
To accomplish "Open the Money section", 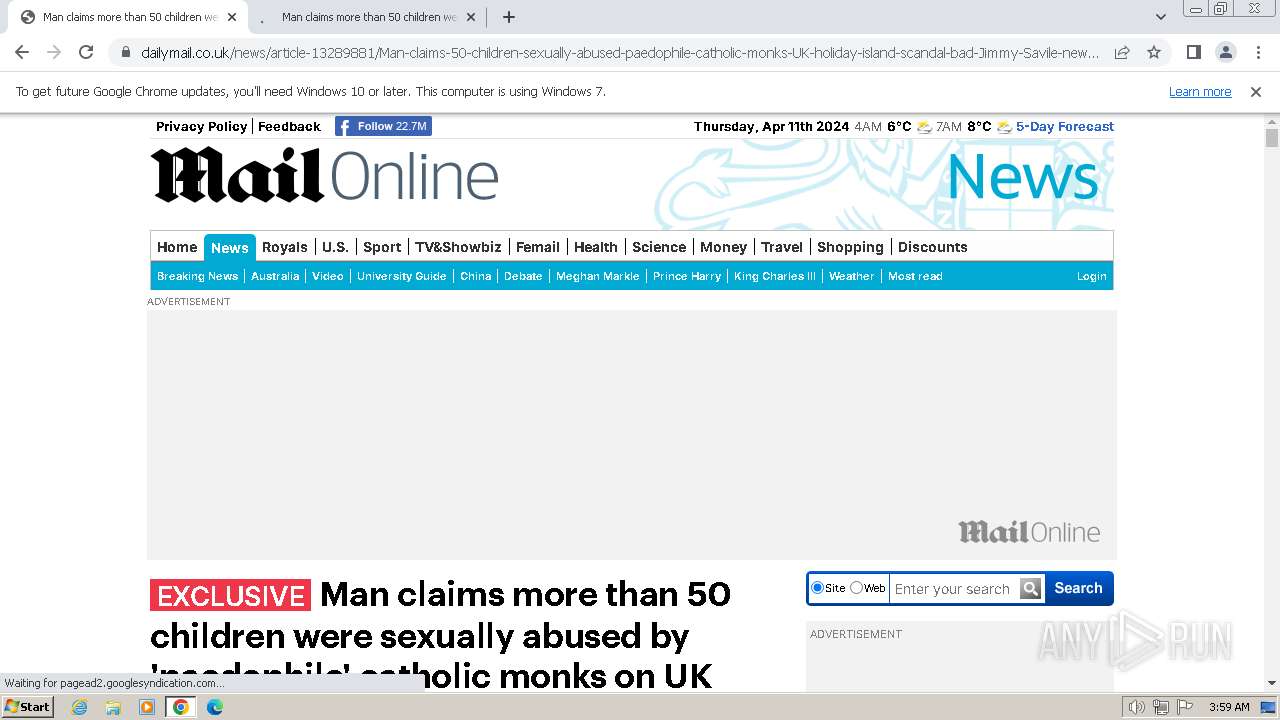I will 724,247.
